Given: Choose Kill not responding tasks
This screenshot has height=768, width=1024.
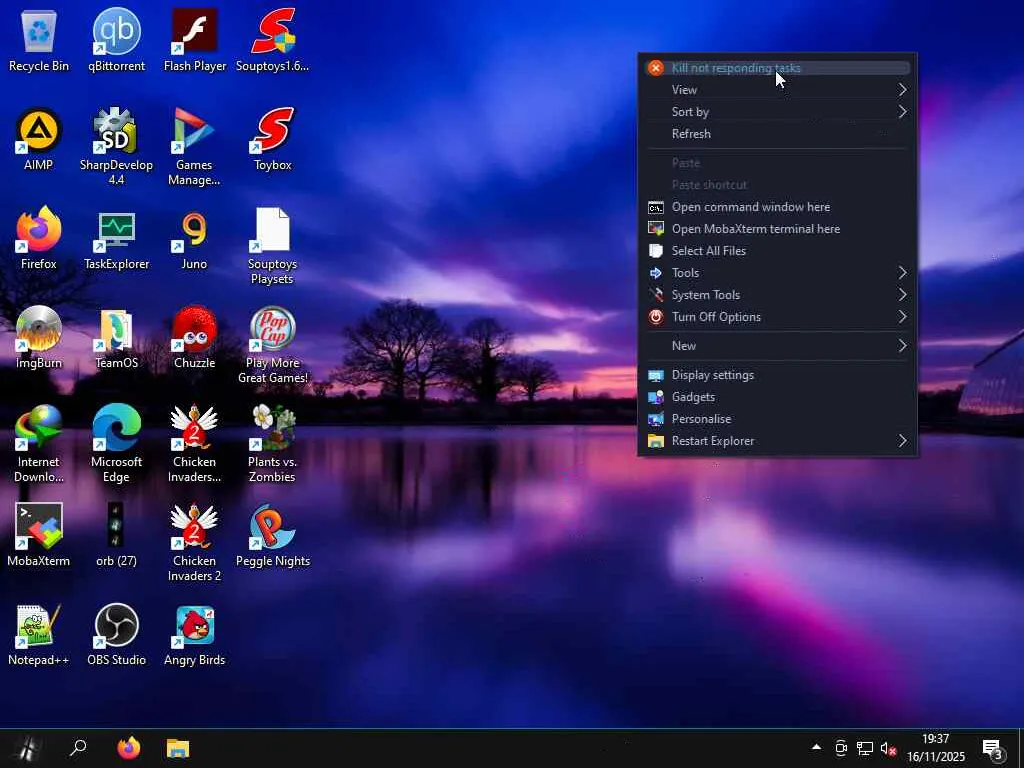Looking at the screenshot, I should tap(736, 68).
